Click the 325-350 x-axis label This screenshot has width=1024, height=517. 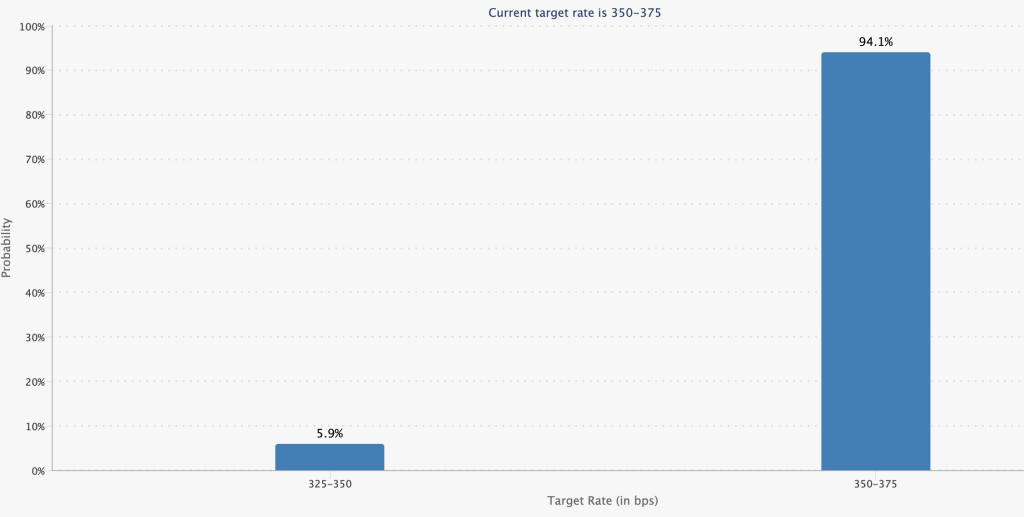(330, 483)
